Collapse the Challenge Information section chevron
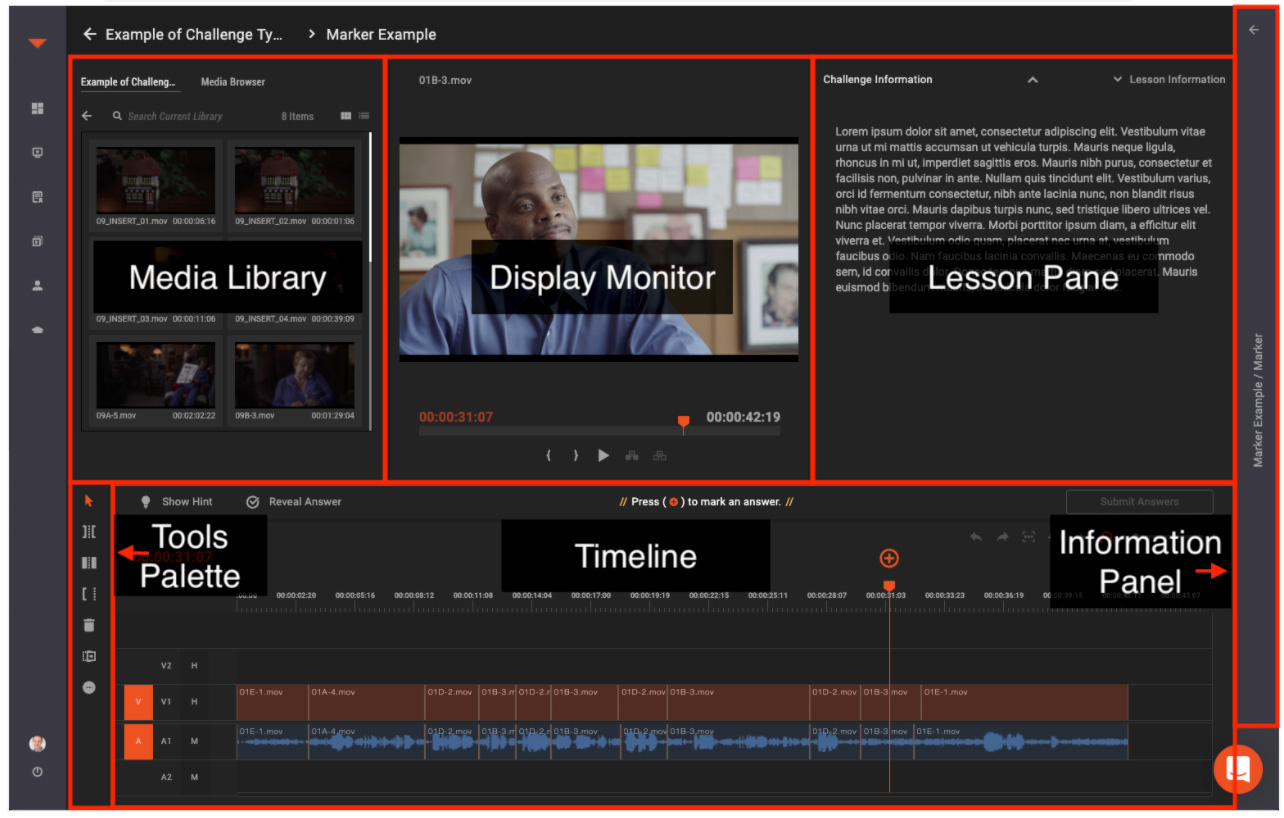 [1033, 80]
